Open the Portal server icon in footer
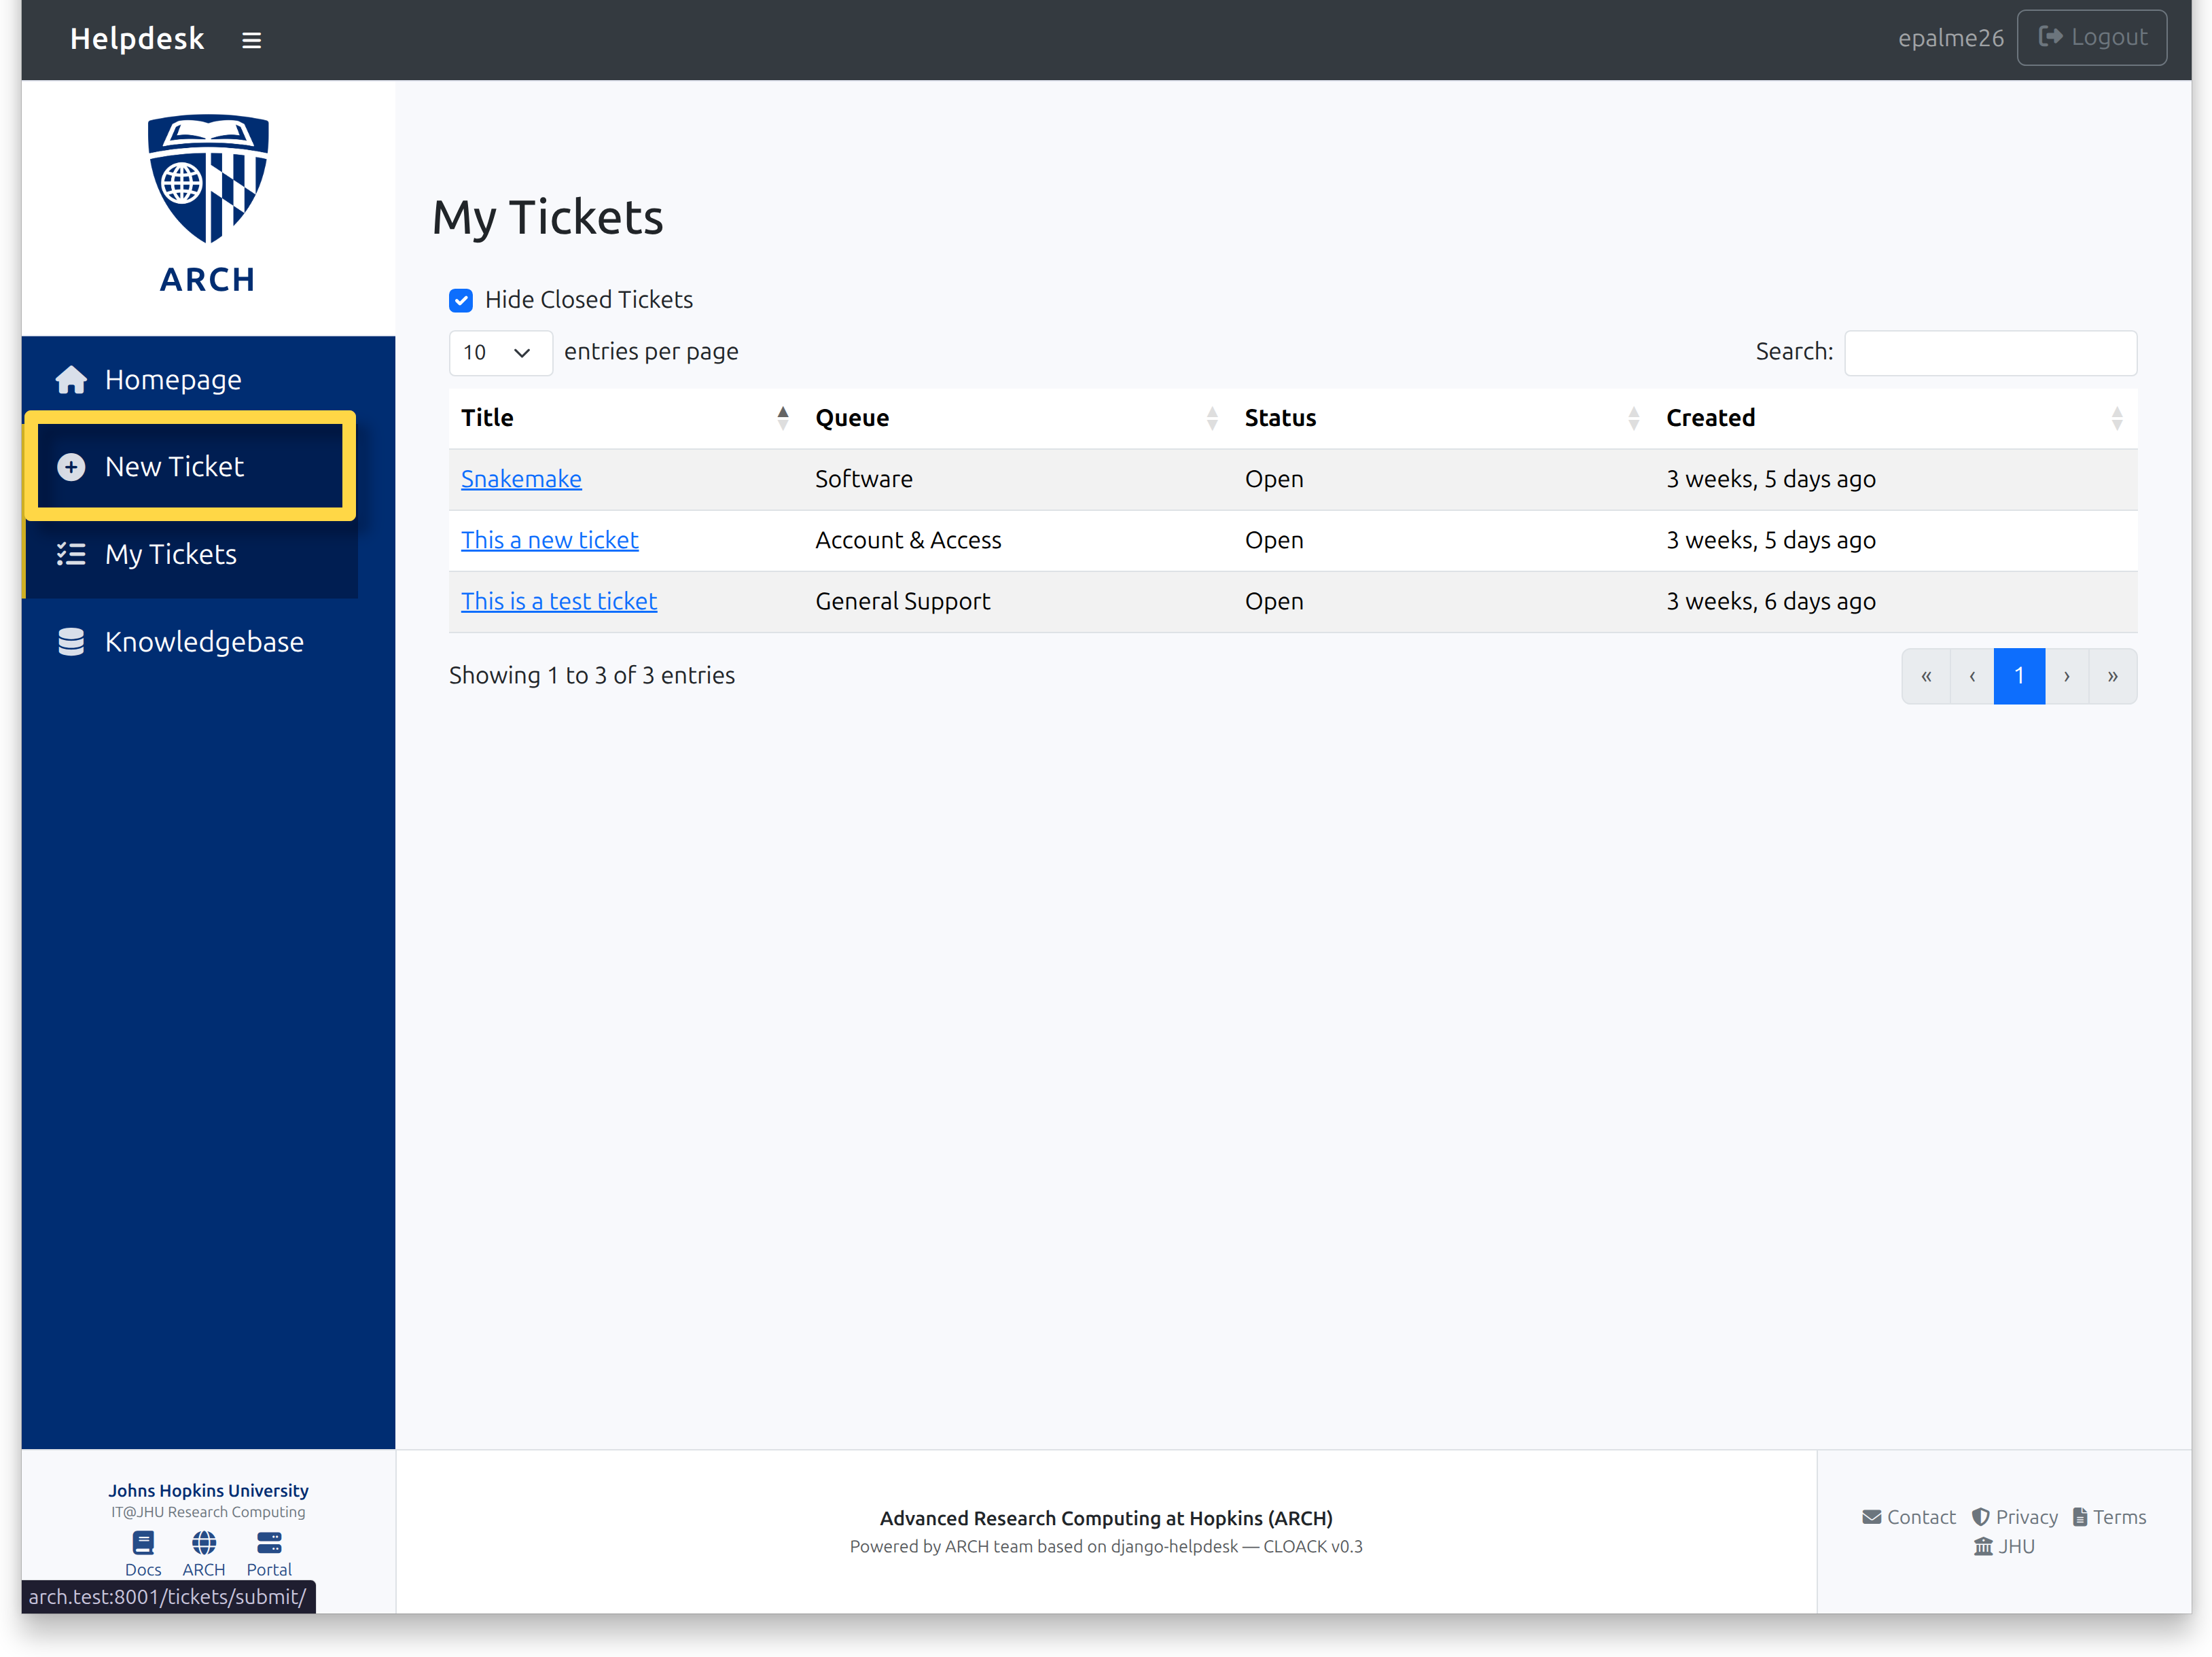The image size is (2212, 1657). [x=269, y=1543]
